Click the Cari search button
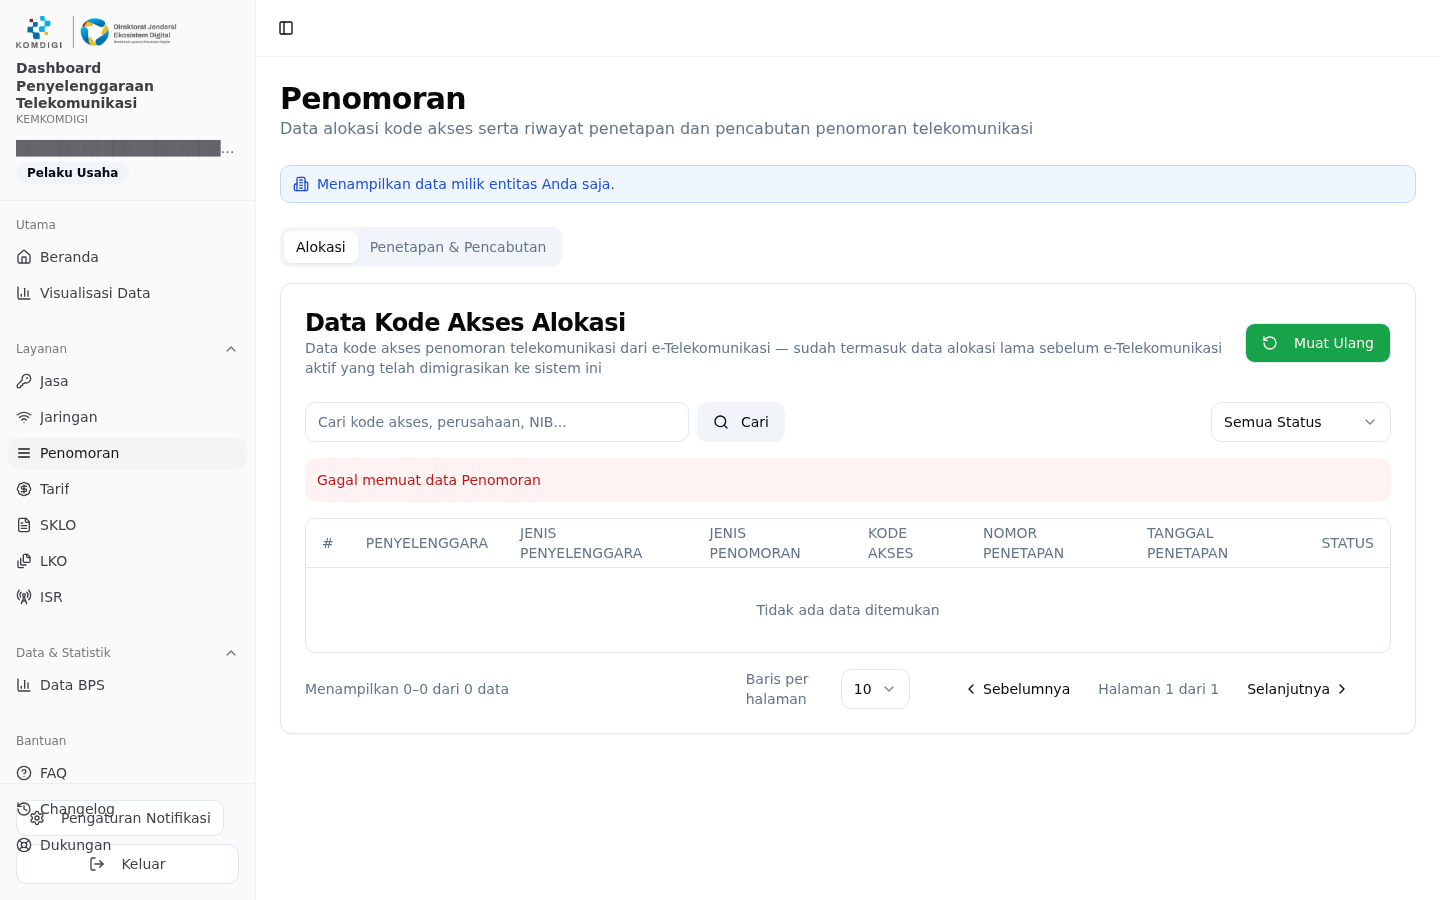 pos(741,422)
